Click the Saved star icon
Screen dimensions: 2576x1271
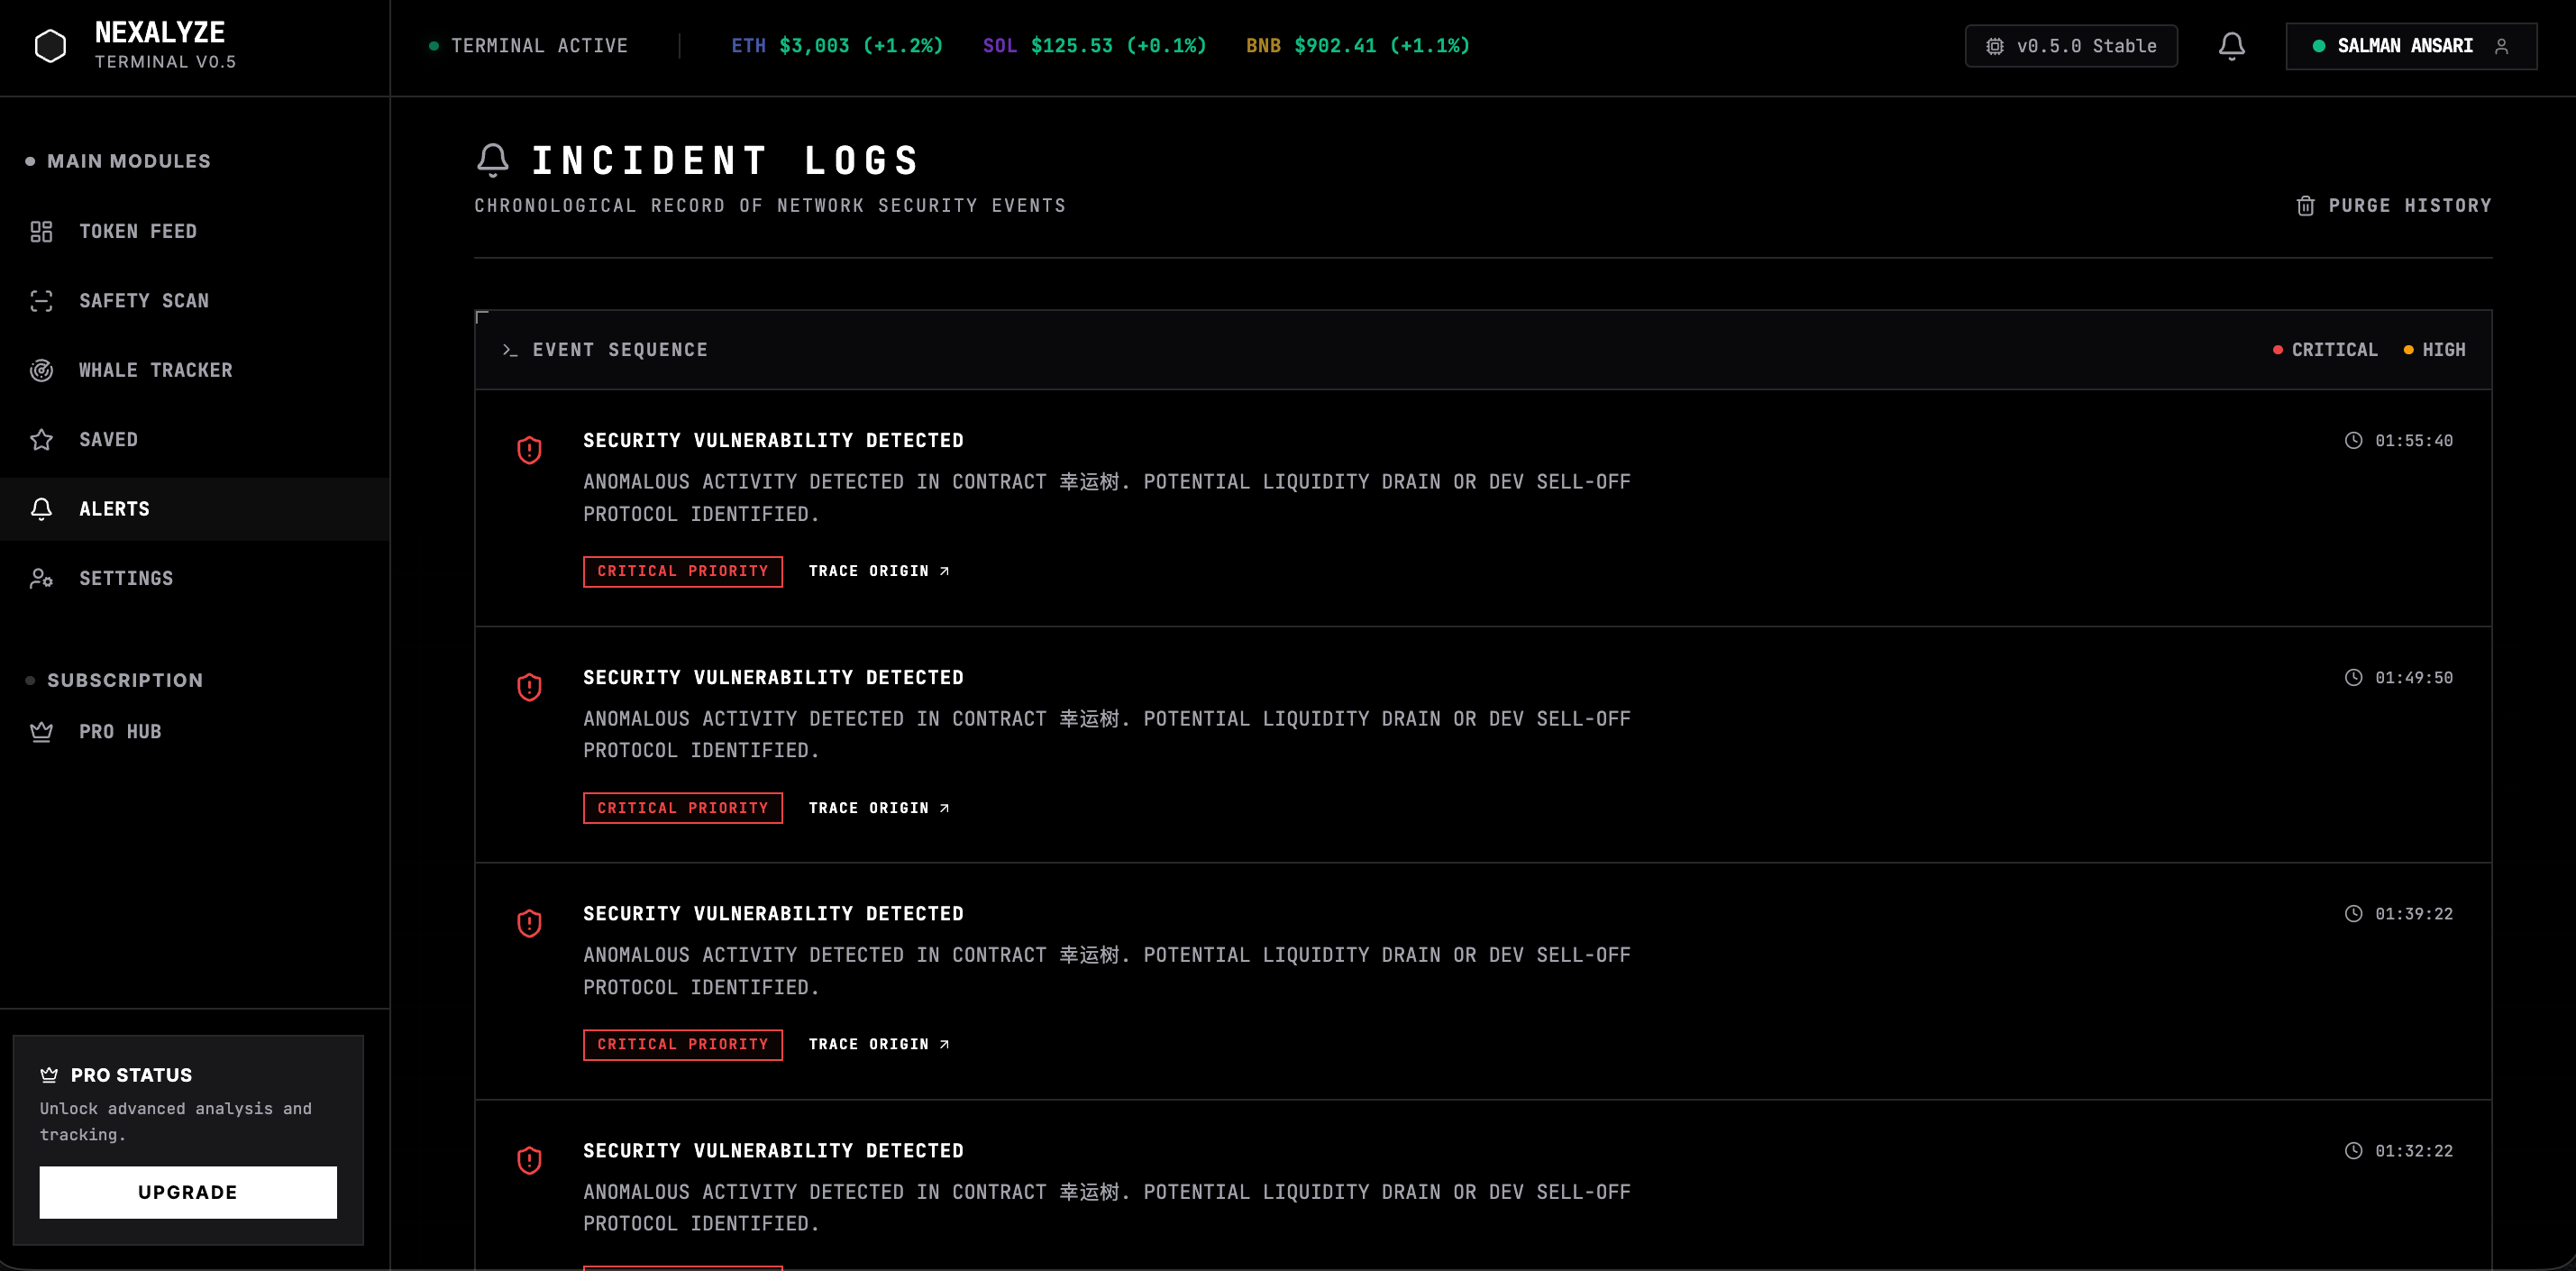coord(41,440)
